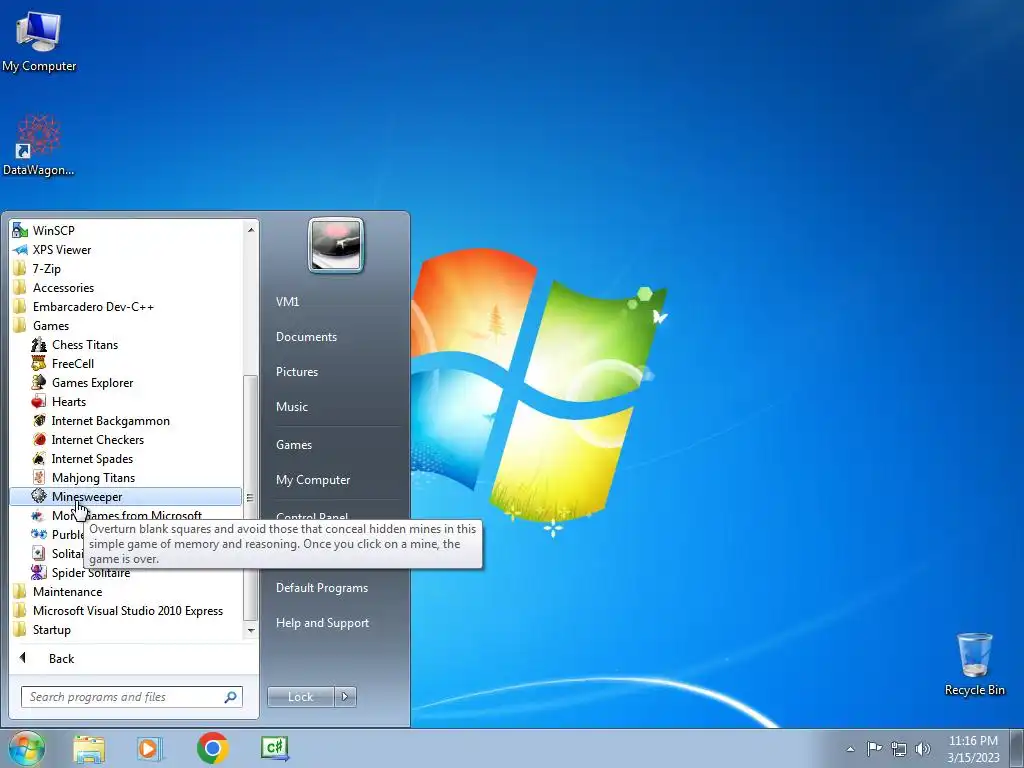
Task: Click the Search programs and files box
Action: coord(131,697)
